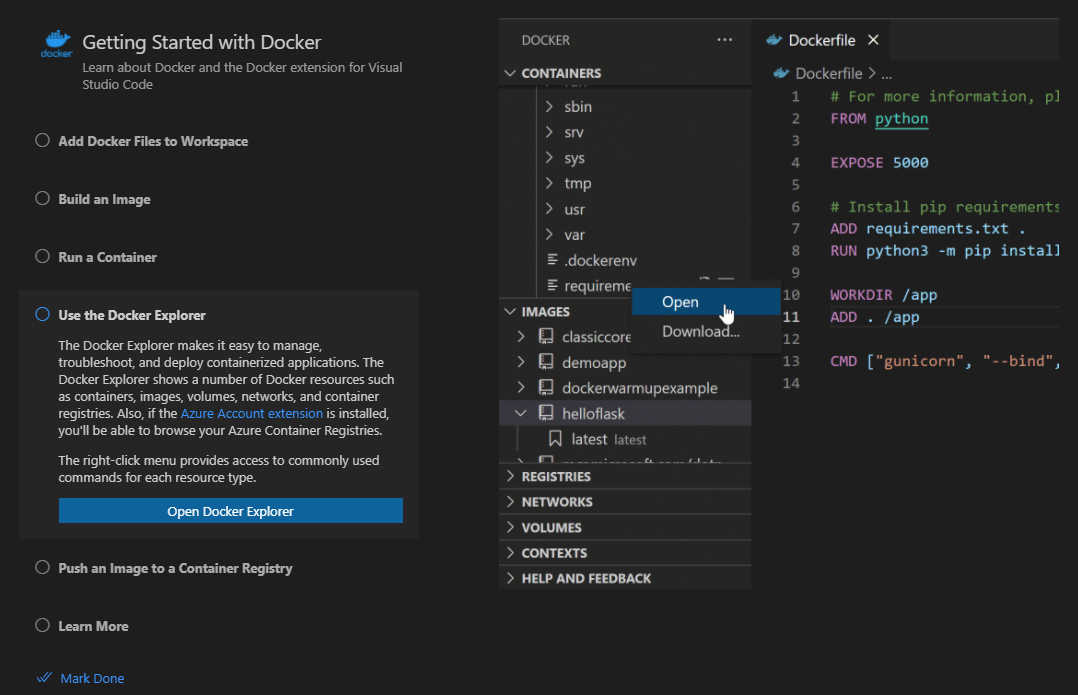The width and height of the screenshot is (1078, 695).
Task: Collapse the helloflask image node chevron
Action: [x=520, y=413]
